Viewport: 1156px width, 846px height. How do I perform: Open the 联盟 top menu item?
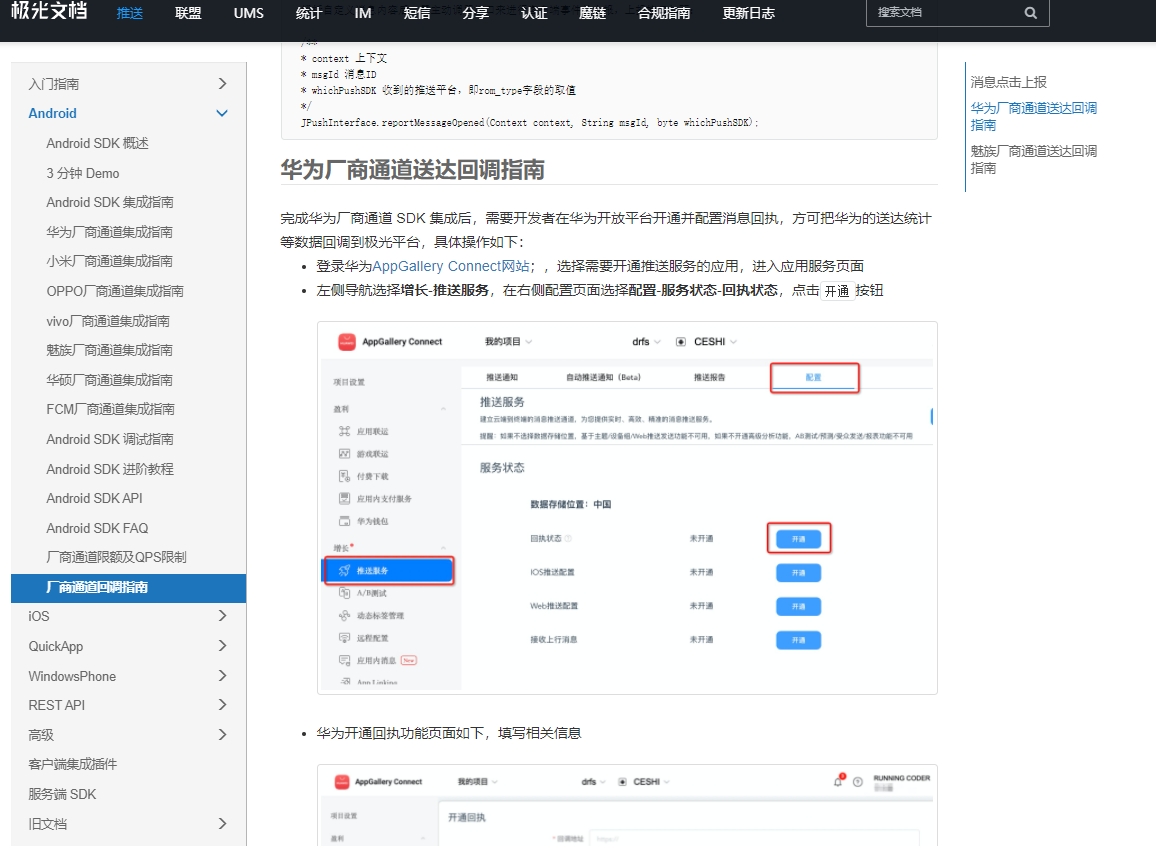point(188,13)
